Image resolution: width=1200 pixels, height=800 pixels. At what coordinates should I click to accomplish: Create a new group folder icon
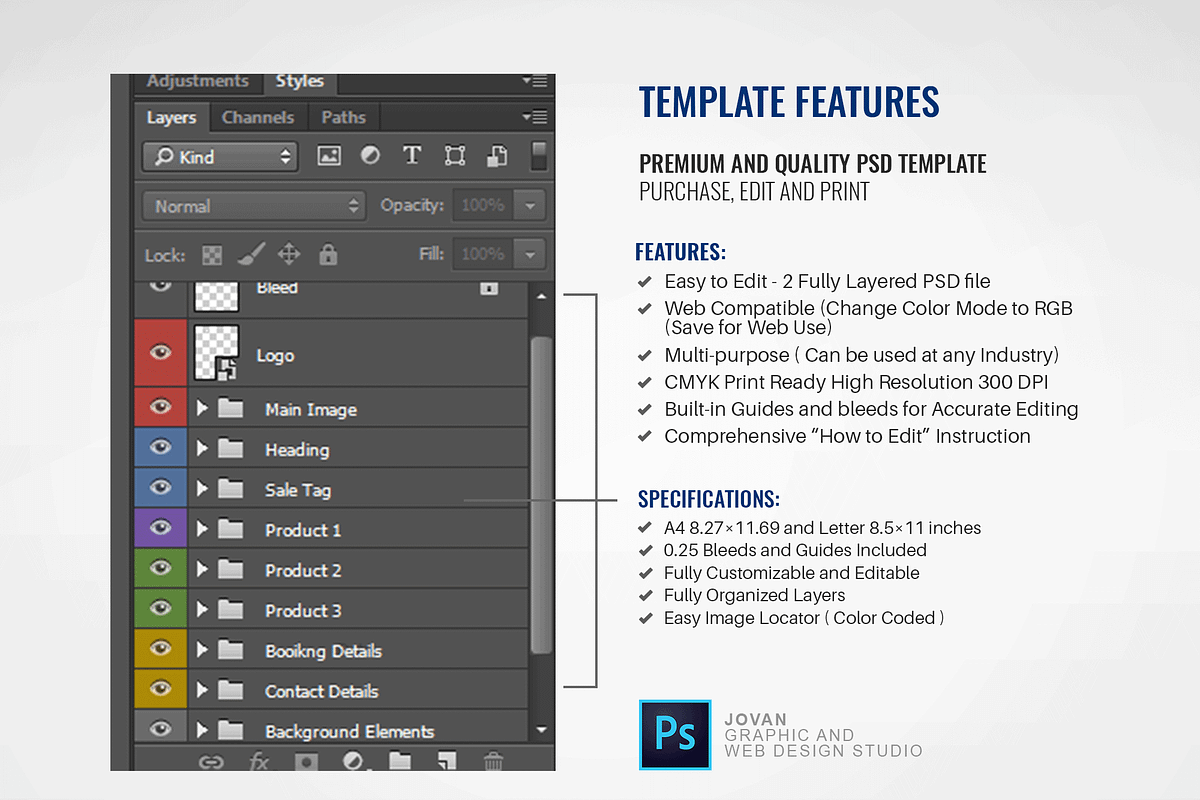[400, 761]
